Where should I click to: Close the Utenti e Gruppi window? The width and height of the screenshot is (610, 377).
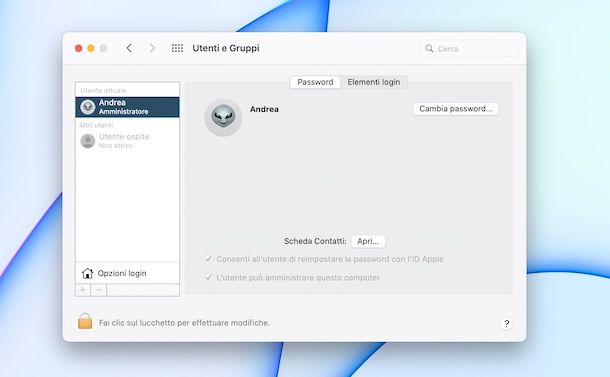point(79,48)
